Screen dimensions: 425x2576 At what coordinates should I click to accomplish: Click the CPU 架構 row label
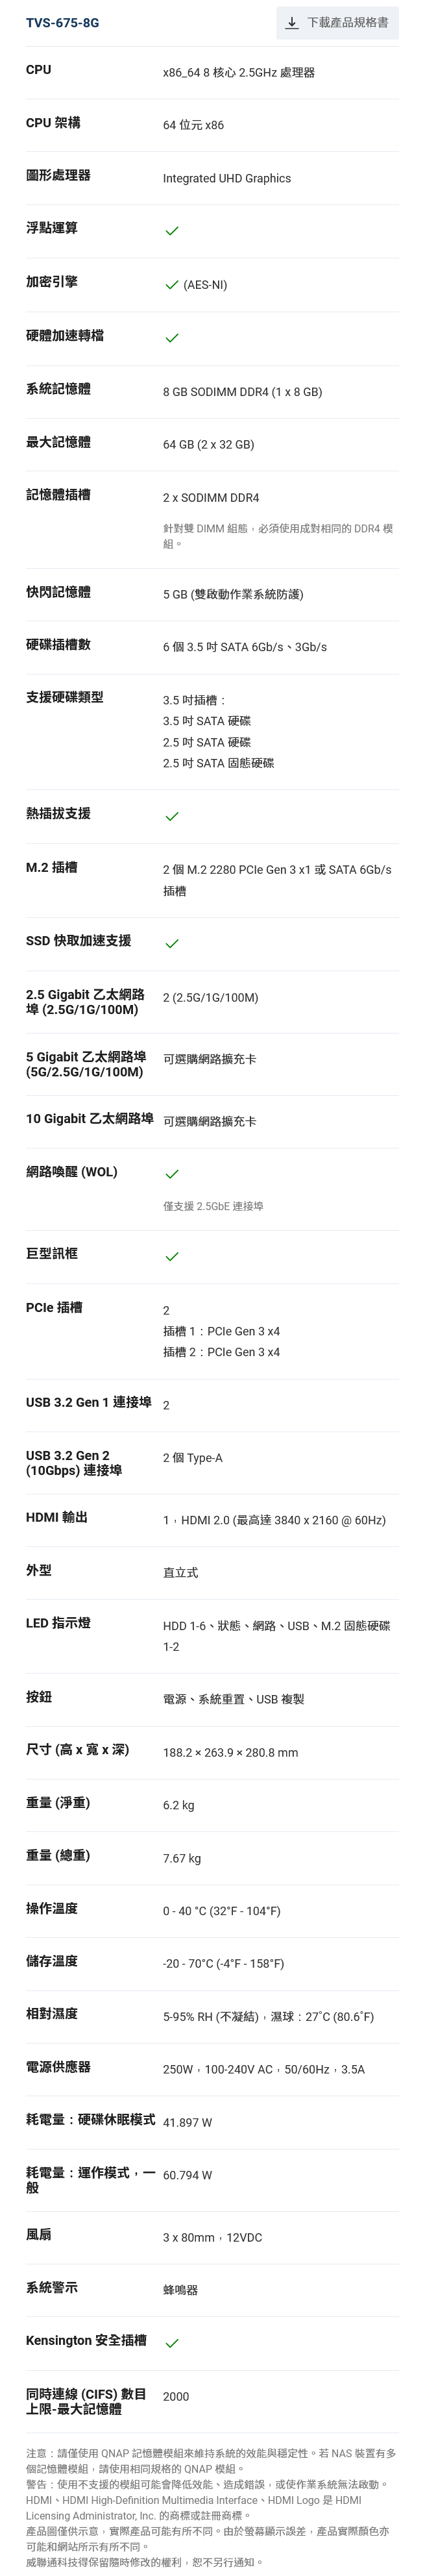[x=53, y=123]
